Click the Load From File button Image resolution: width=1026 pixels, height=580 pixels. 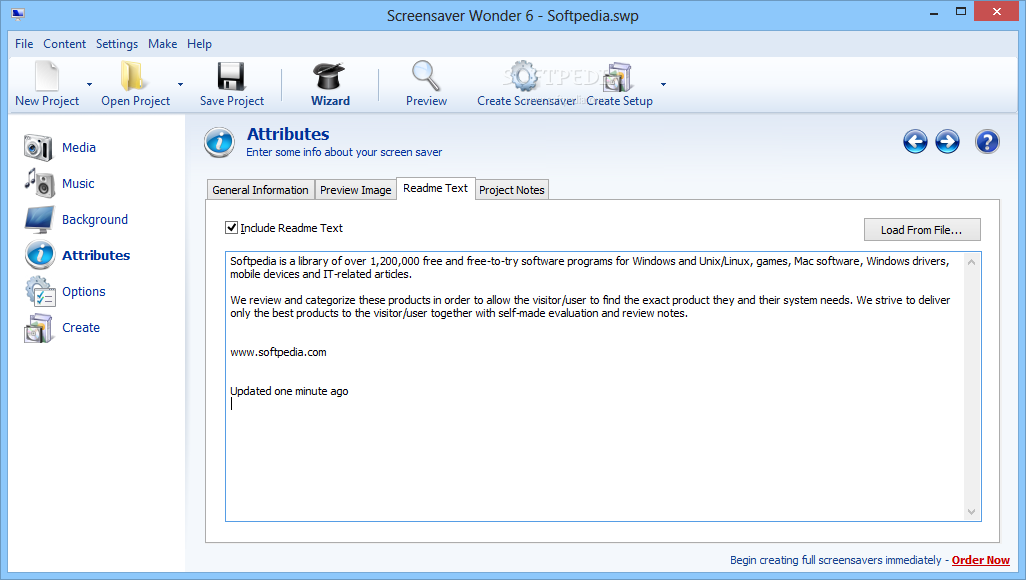click(x=921, y=230)
